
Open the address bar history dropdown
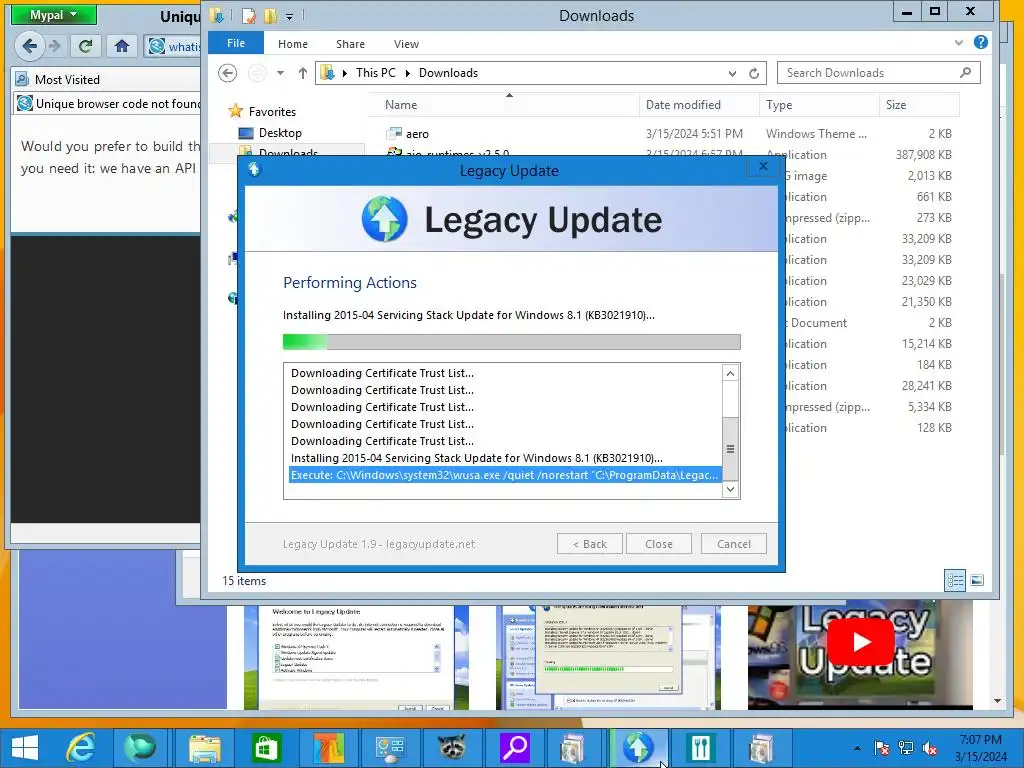732,73
